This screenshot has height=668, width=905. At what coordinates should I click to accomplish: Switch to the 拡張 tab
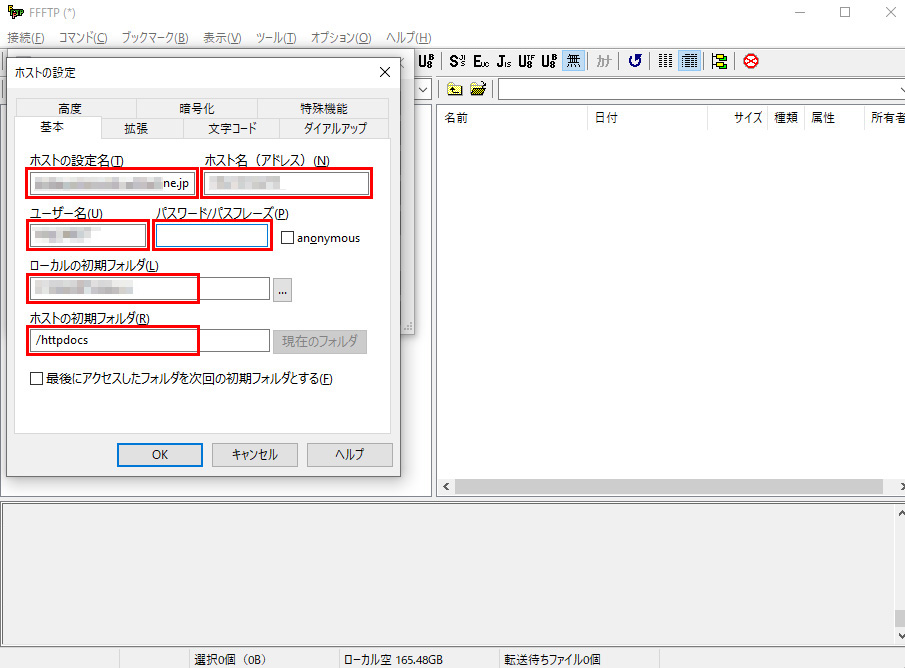click(x=136, y=128)
